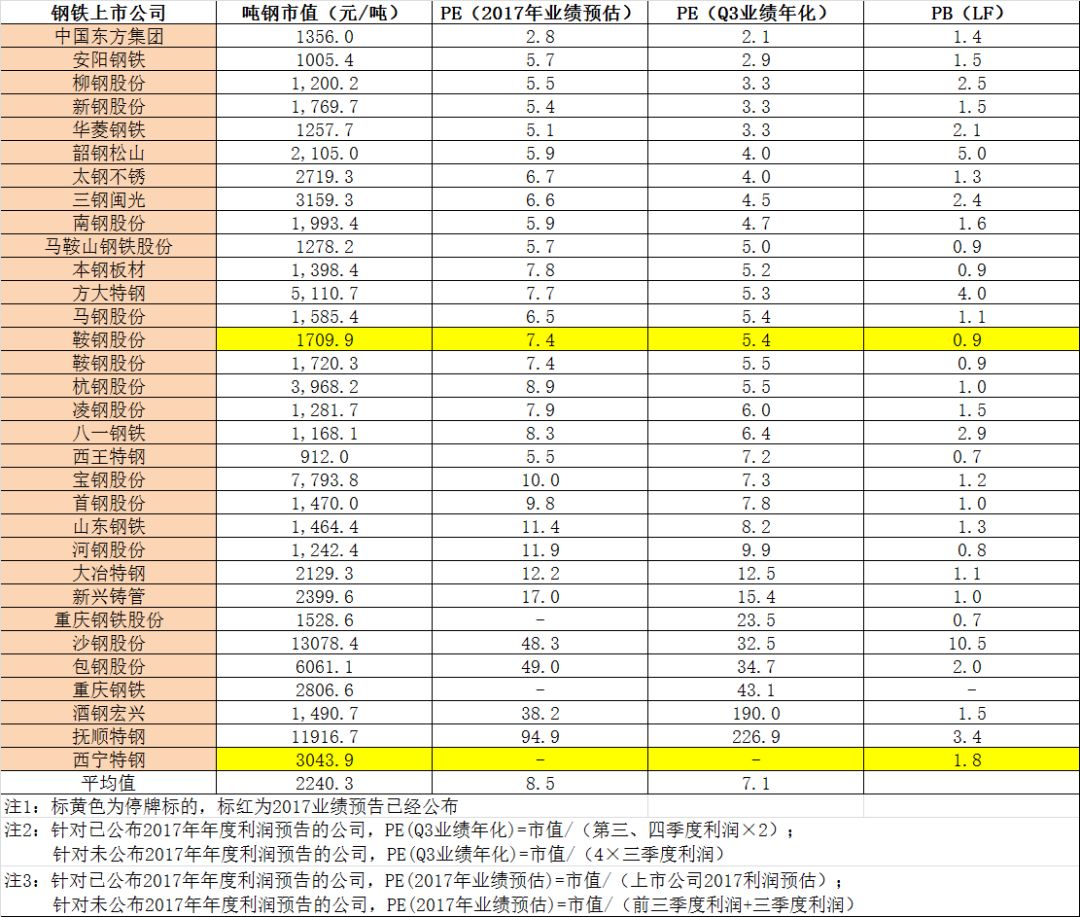Select the 南钢股份 row label
Screen dimensions: 1080x917
coord(108,223)
